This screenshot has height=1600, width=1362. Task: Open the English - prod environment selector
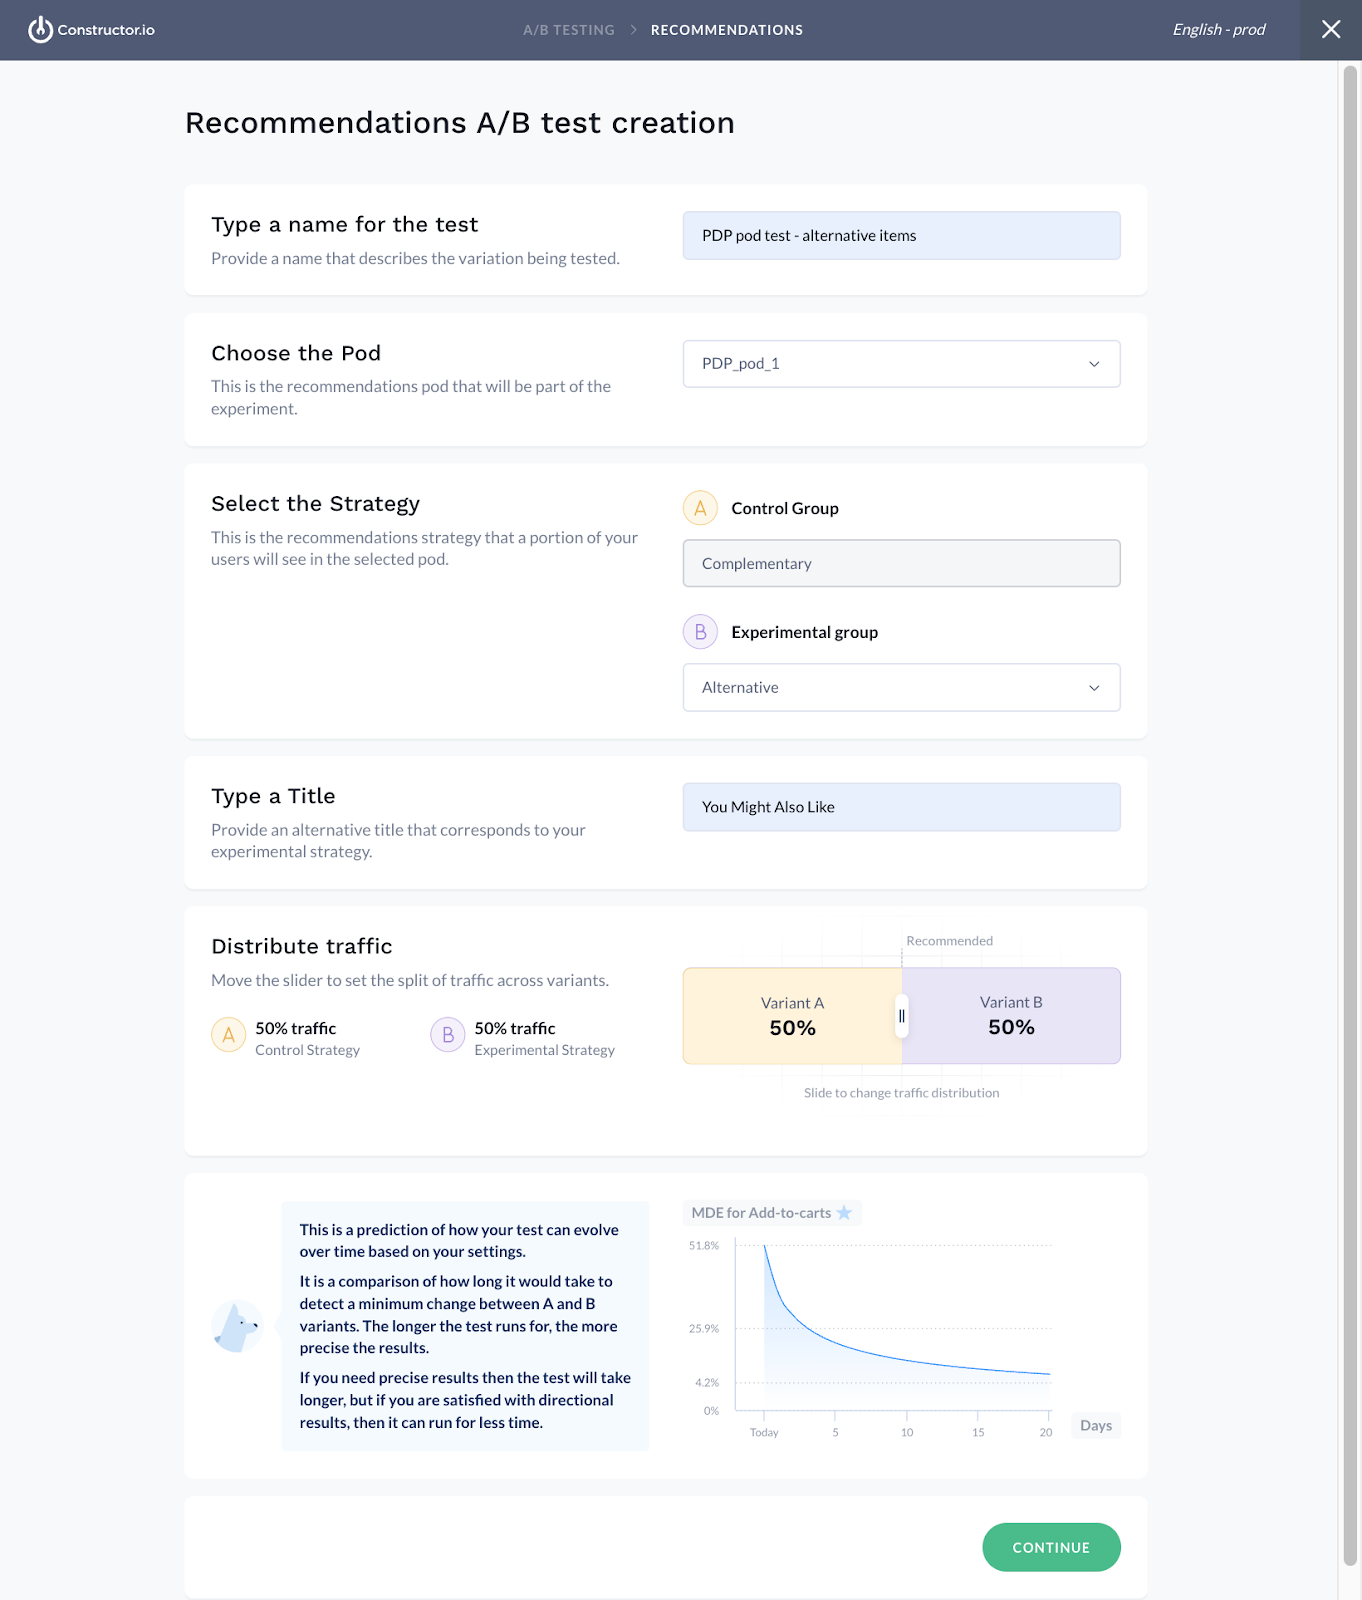click(x=1218, y=30)
